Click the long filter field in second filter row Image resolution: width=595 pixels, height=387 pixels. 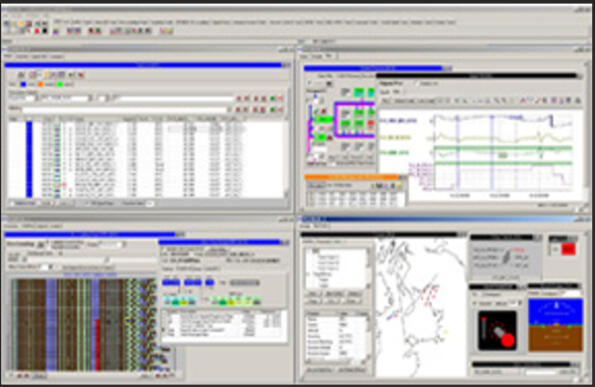tap(126, 110)
